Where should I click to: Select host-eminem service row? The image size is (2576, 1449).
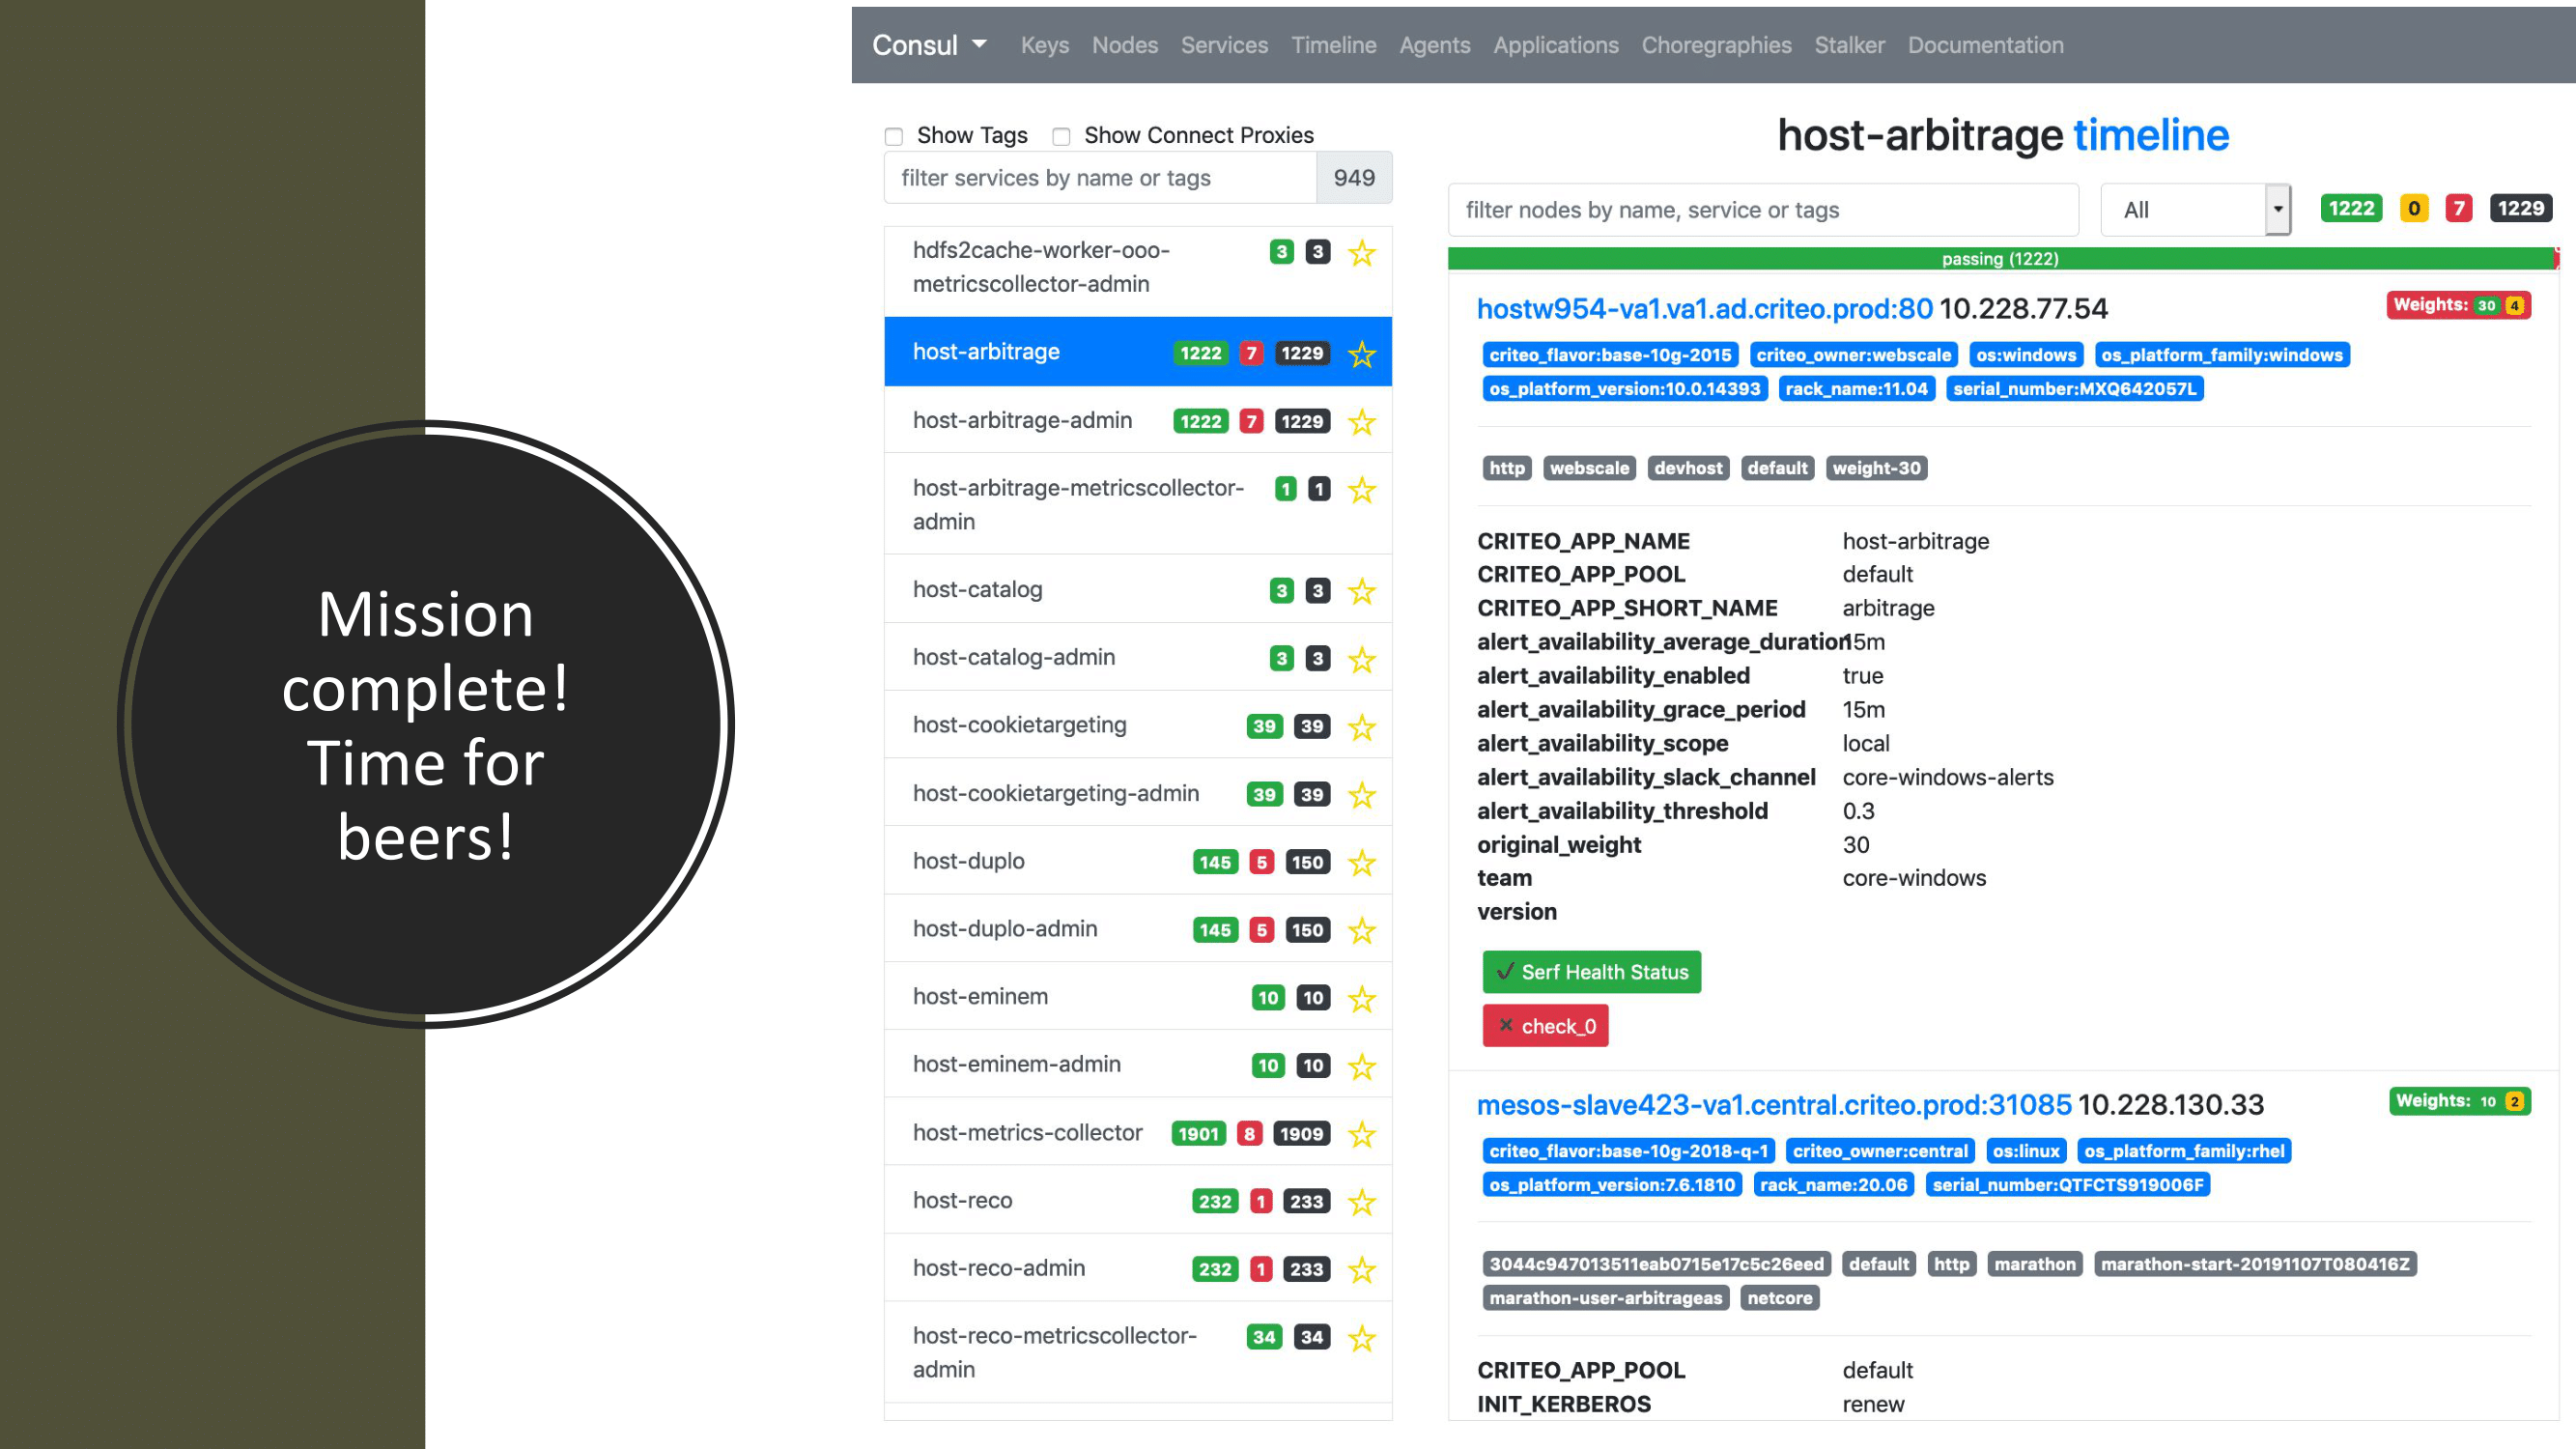coord(1138,997)
